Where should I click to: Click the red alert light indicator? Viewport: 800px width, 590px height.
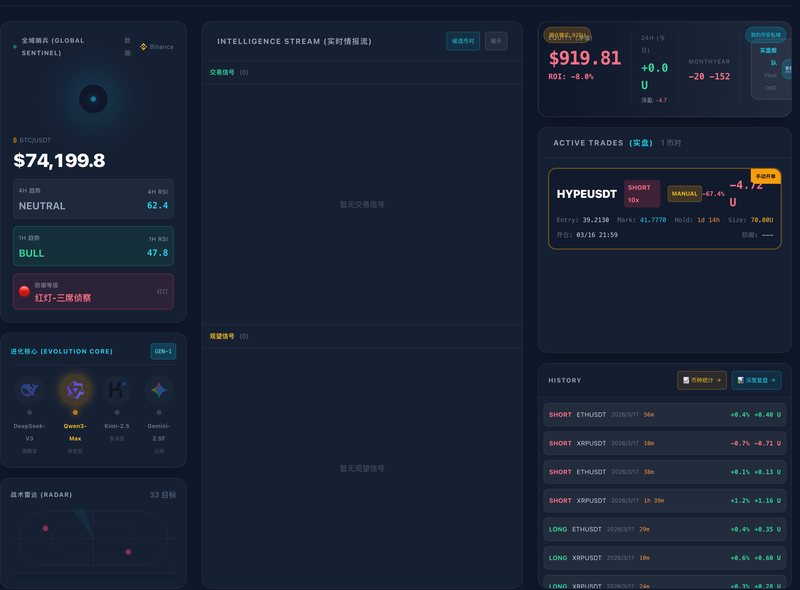[24, 291]
